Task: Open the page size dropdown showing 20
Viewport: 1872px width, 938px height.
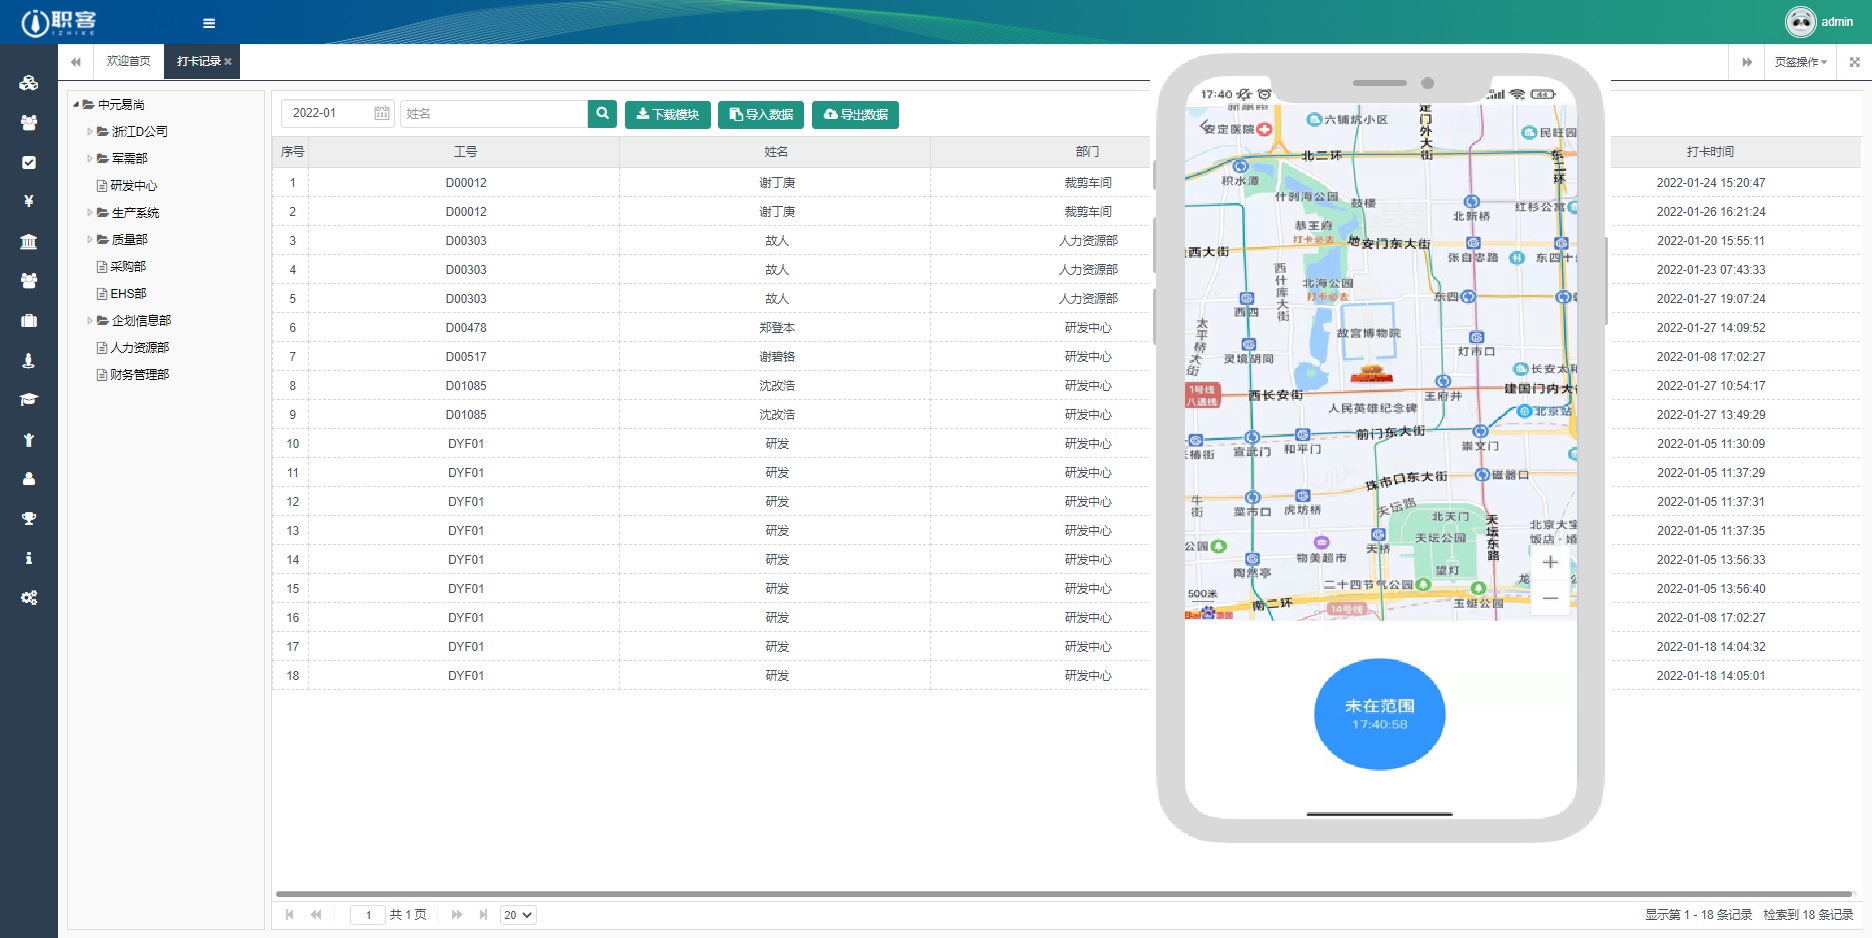Action: coord(518,915)
